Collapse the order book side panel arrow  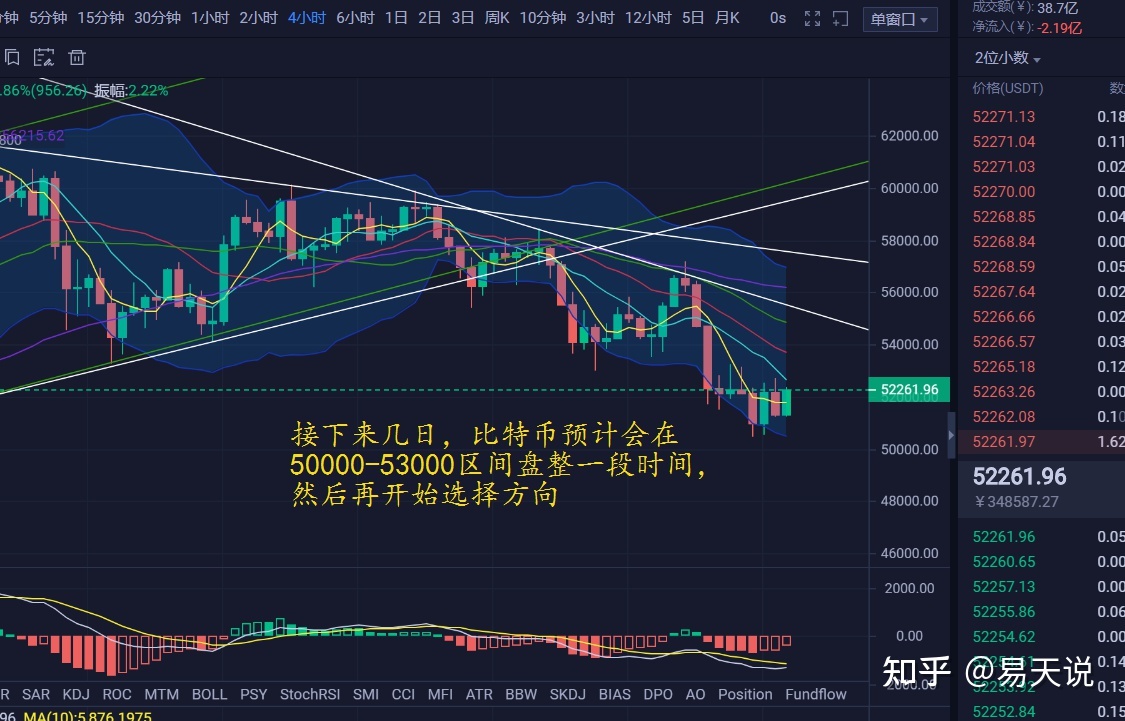tap(951, 435)
